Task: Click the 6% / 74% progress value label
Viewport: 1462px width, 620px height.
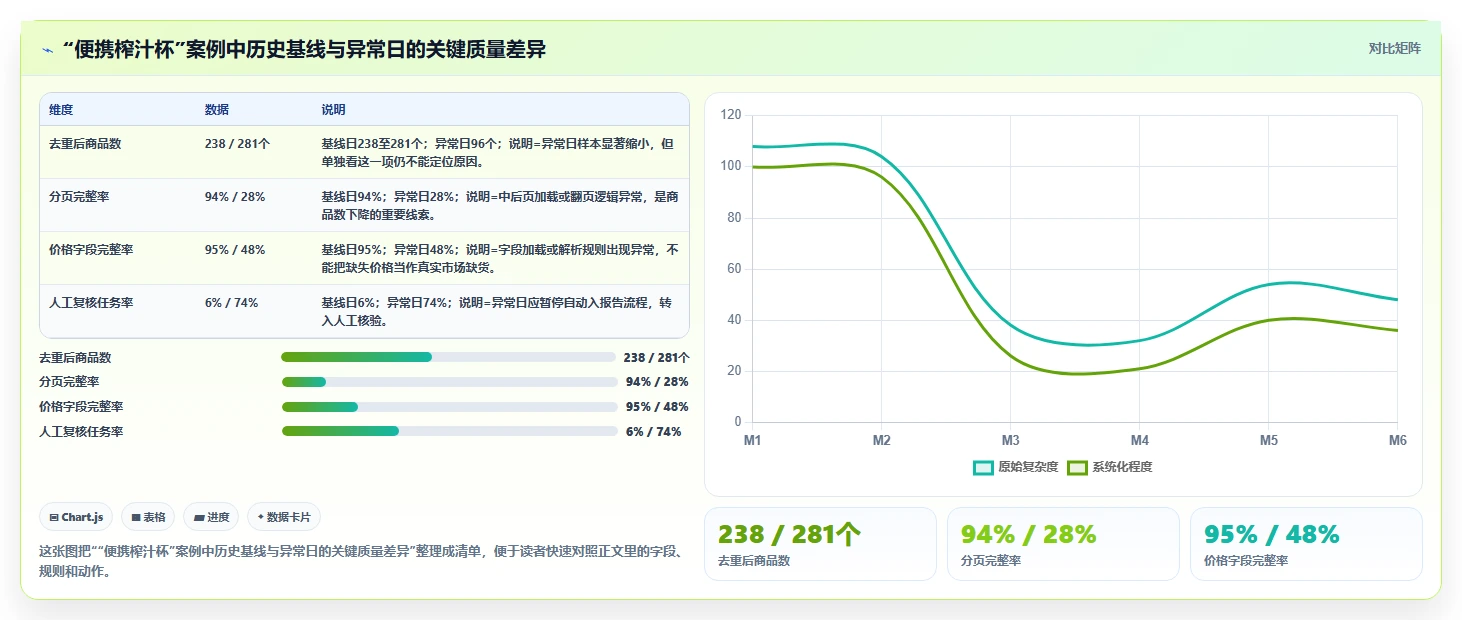Action: [x=654, y=432]
